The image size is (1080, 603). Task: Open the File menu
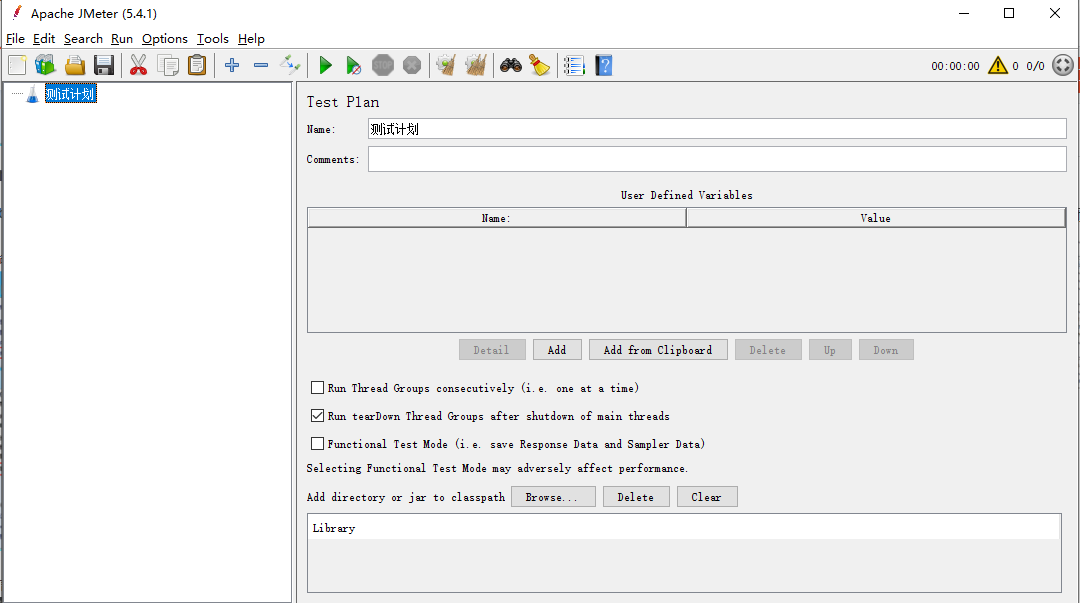click(15, 39)
